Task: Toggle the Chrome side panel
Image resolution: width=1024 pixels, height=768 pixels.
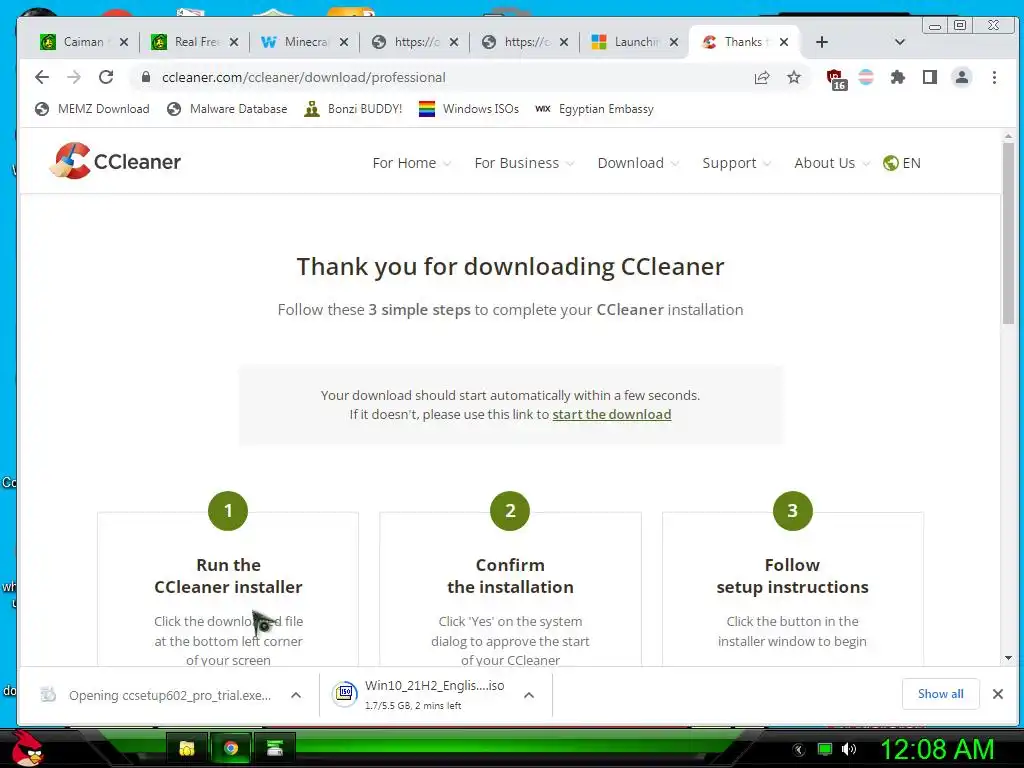Action: tap(930, 77)
